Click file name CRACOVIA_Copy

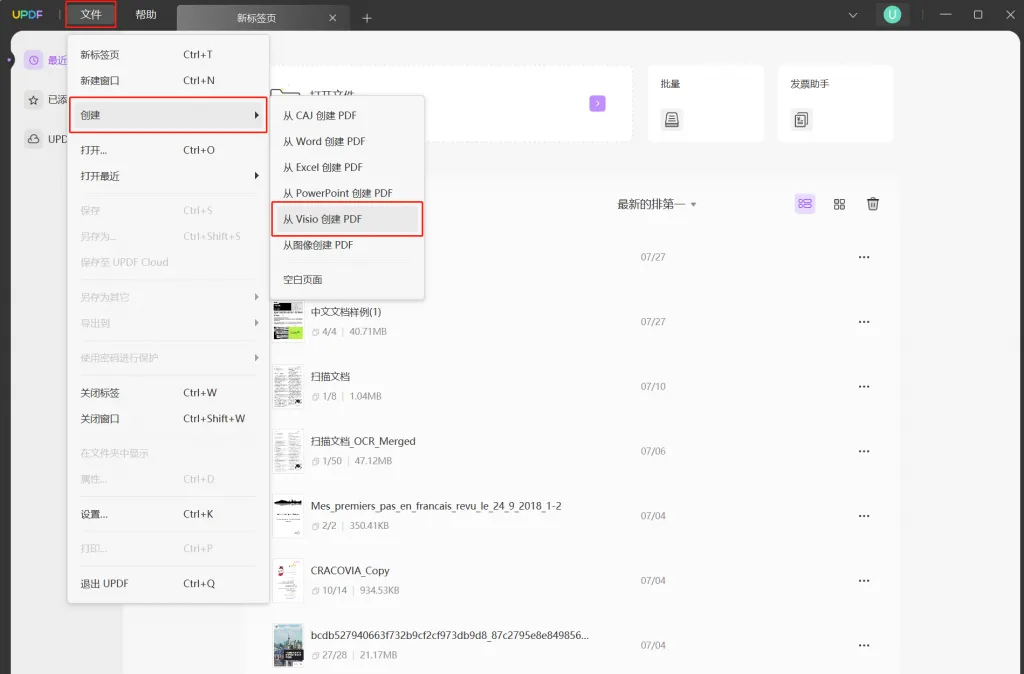click(350, 571)
